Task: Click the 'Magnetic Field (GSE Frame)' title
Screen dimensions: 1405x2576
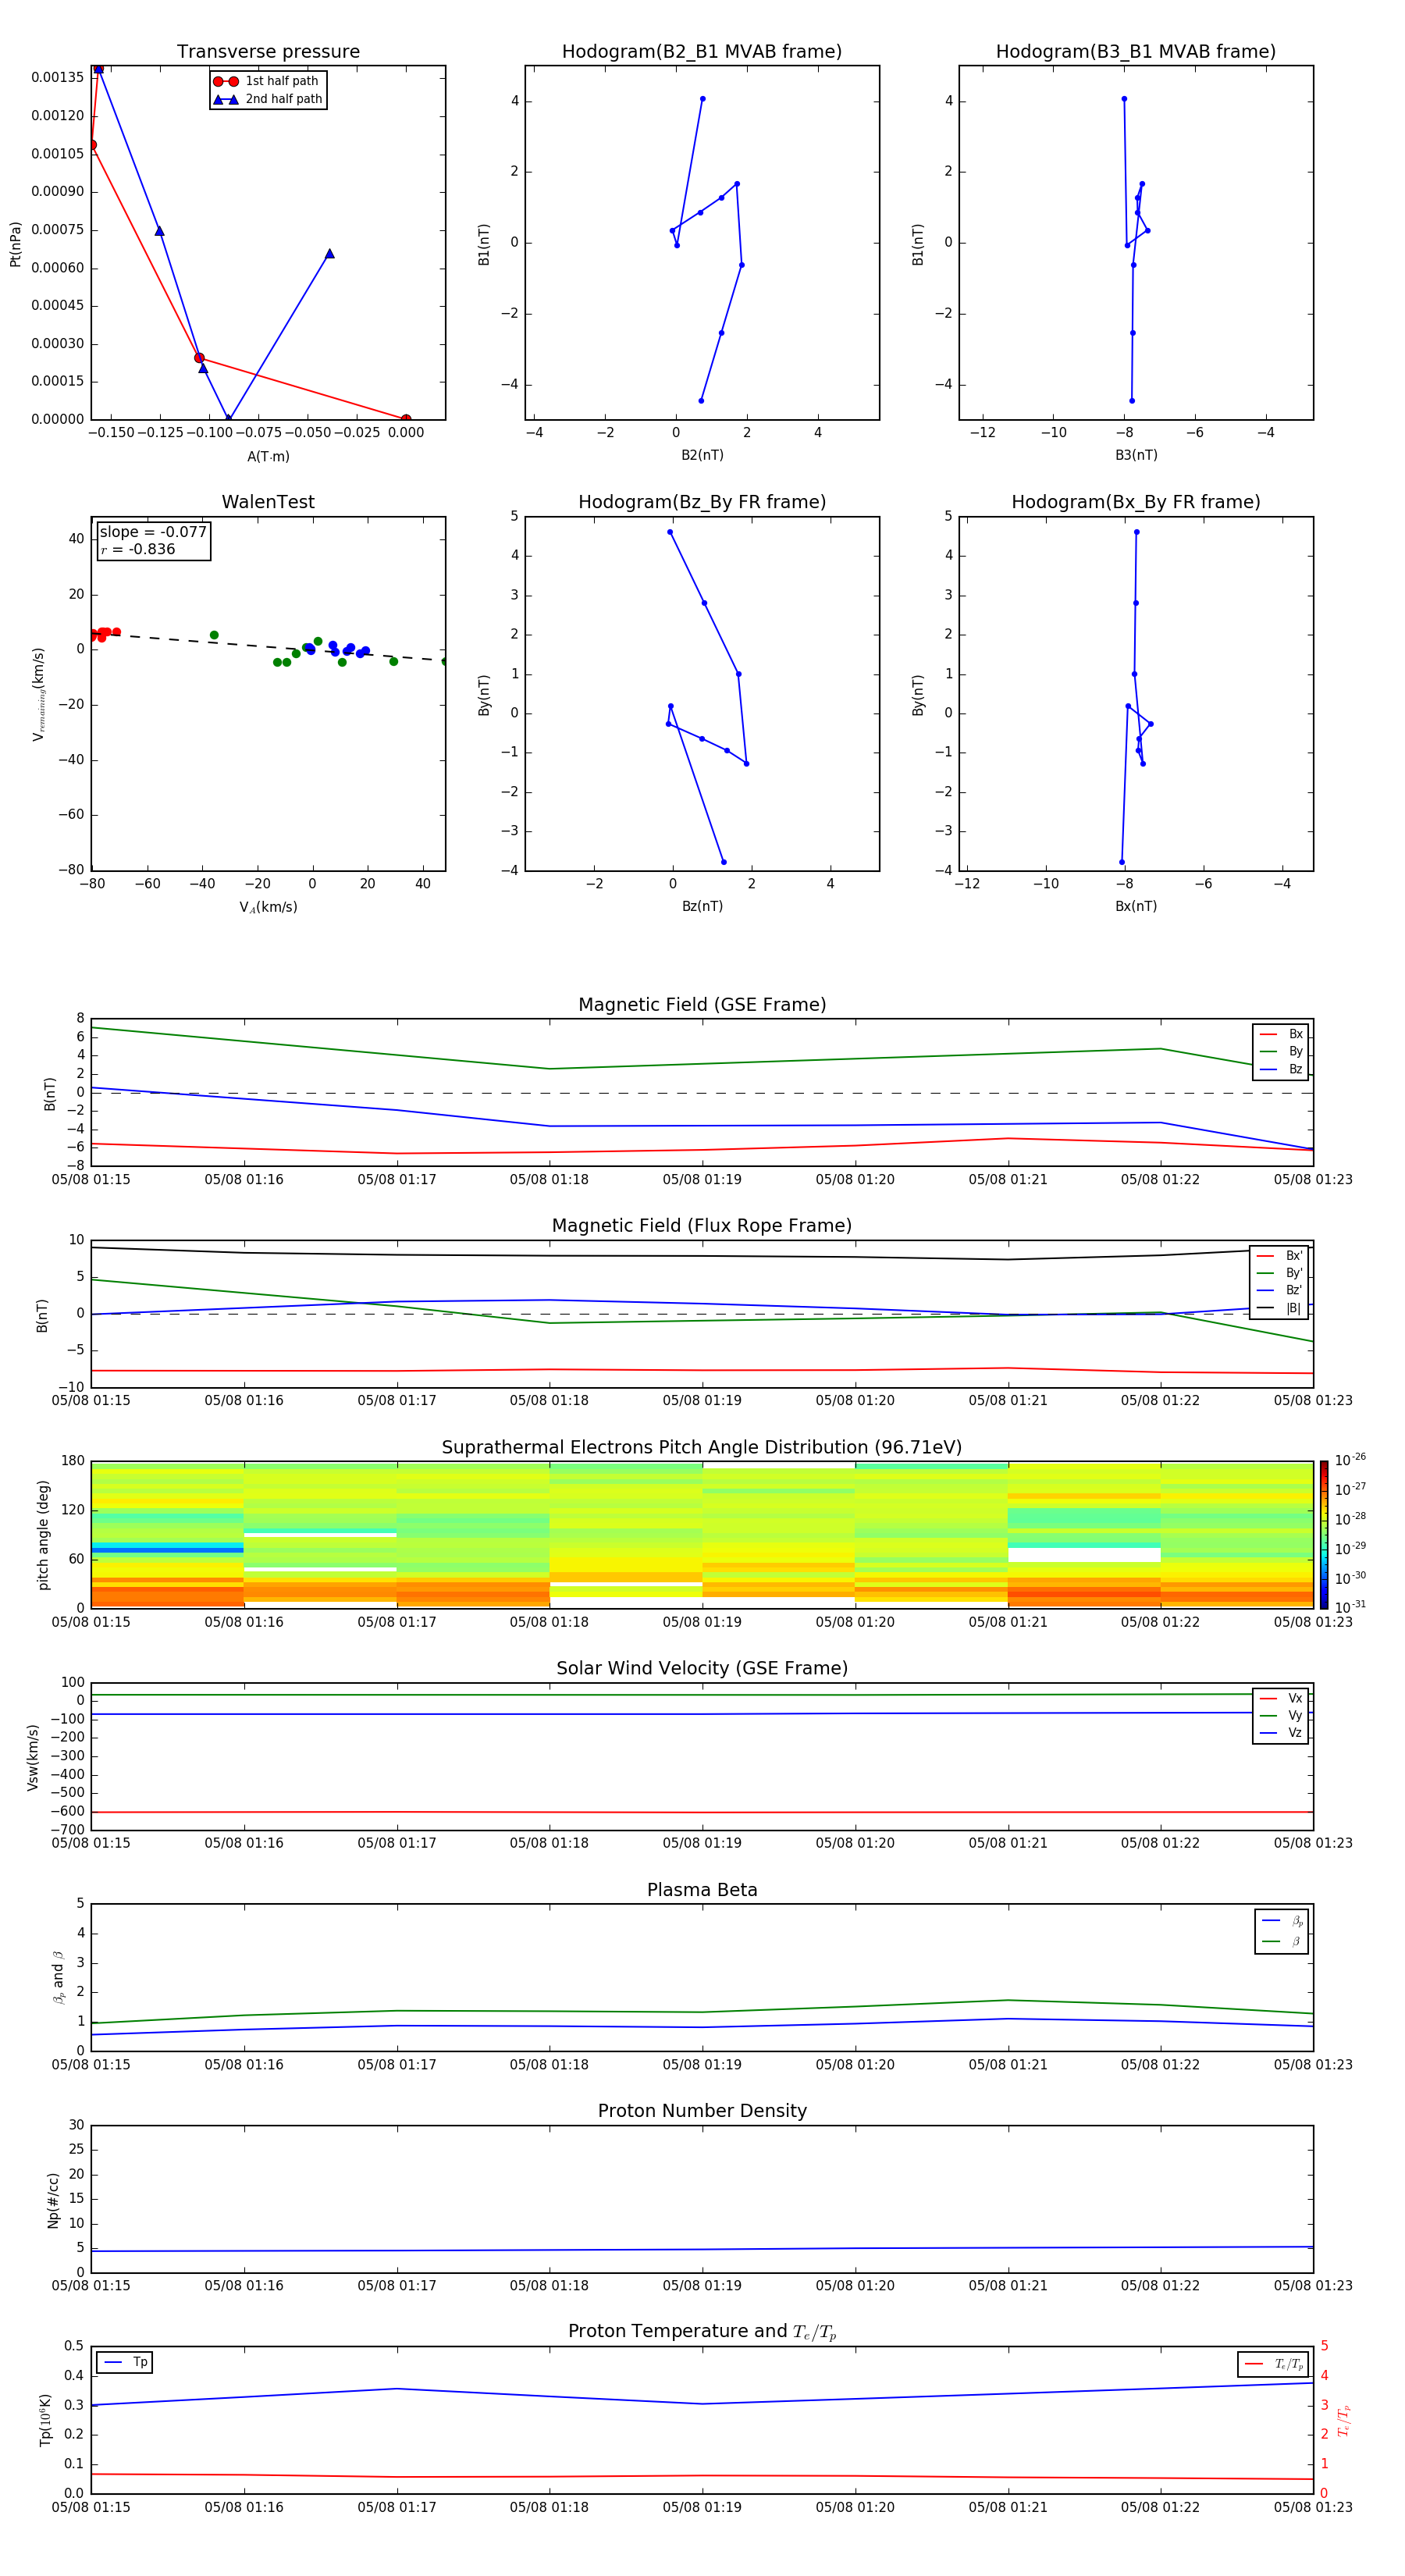Action: click(702, 1005)
